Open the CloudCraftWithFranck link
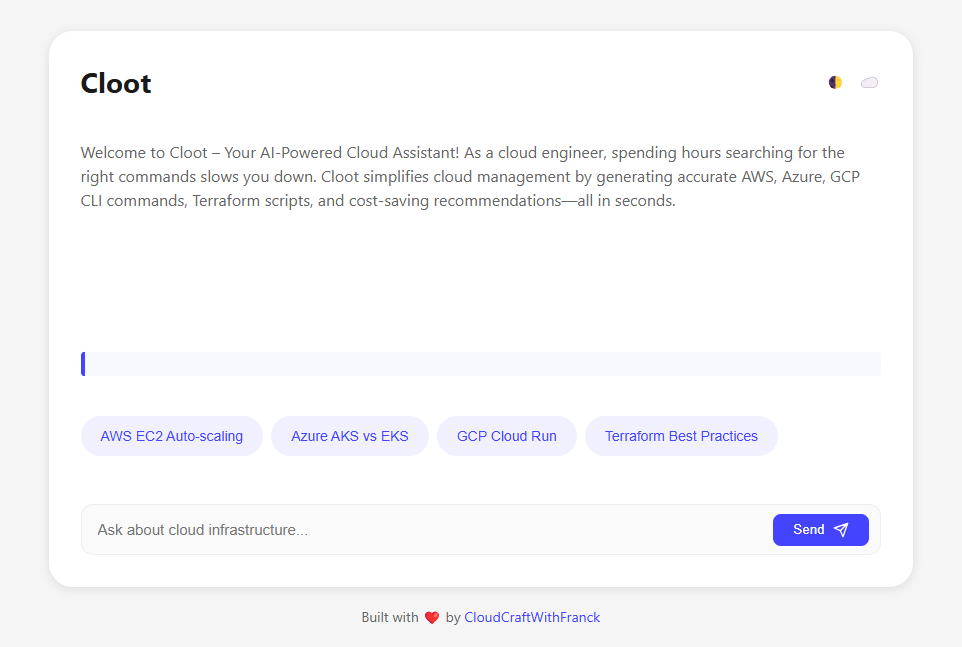The image size is (962, 647). 532,618
